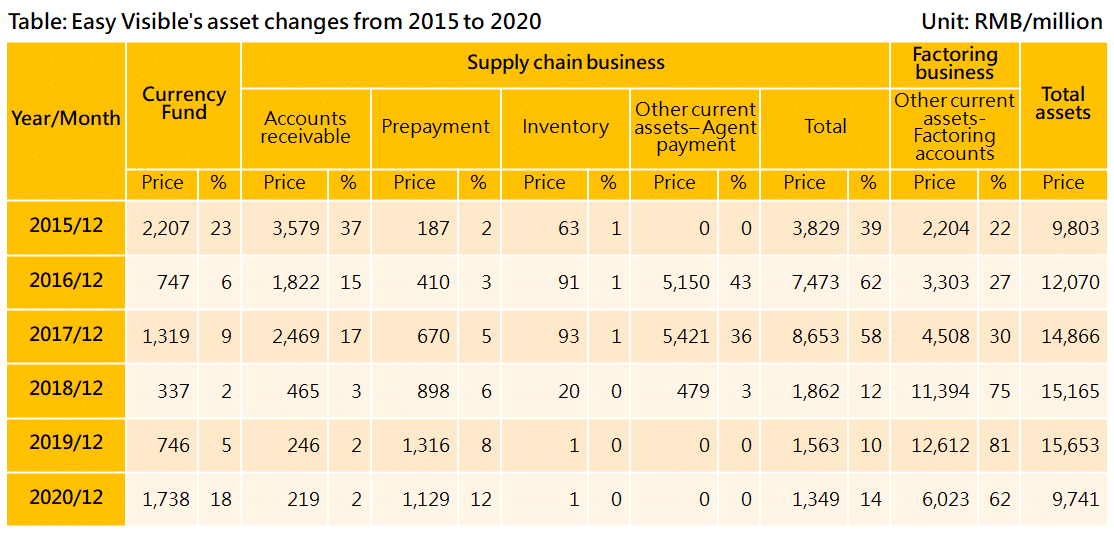Image resolution: width=1114 pixels, height=533 pixels.
Task: Select factoring accounts value 4,508
Action: tap(946, 338)
